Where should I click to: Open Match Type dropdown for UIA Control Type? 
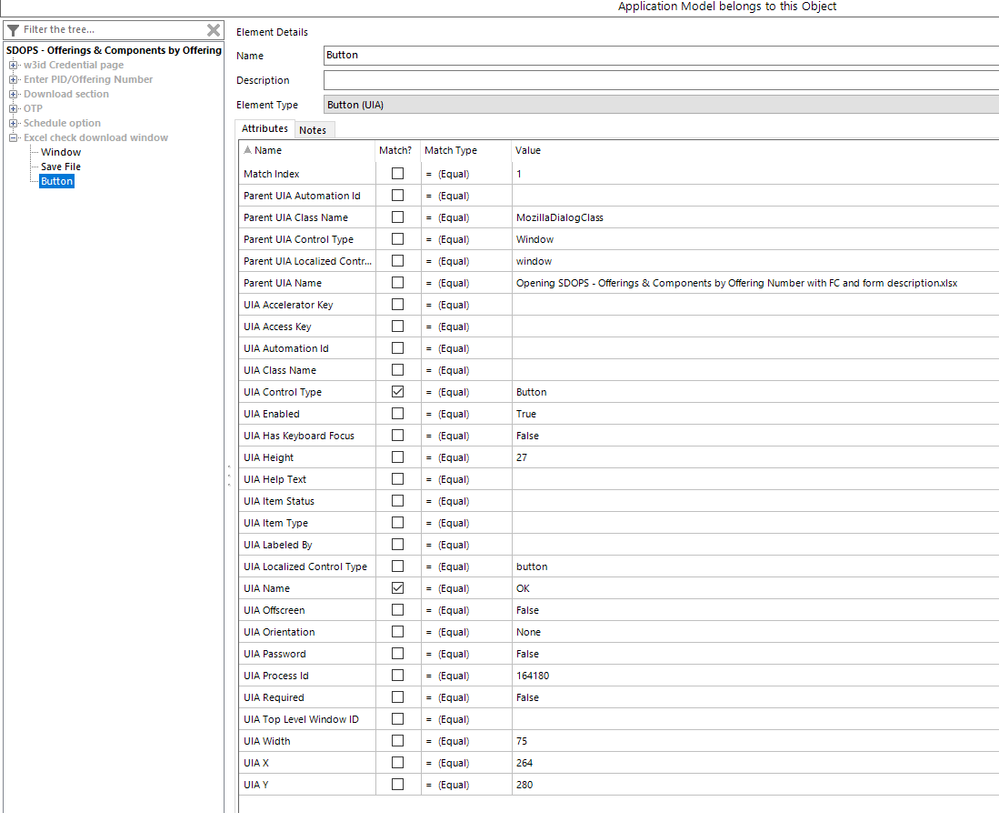[x=466, y=392]
